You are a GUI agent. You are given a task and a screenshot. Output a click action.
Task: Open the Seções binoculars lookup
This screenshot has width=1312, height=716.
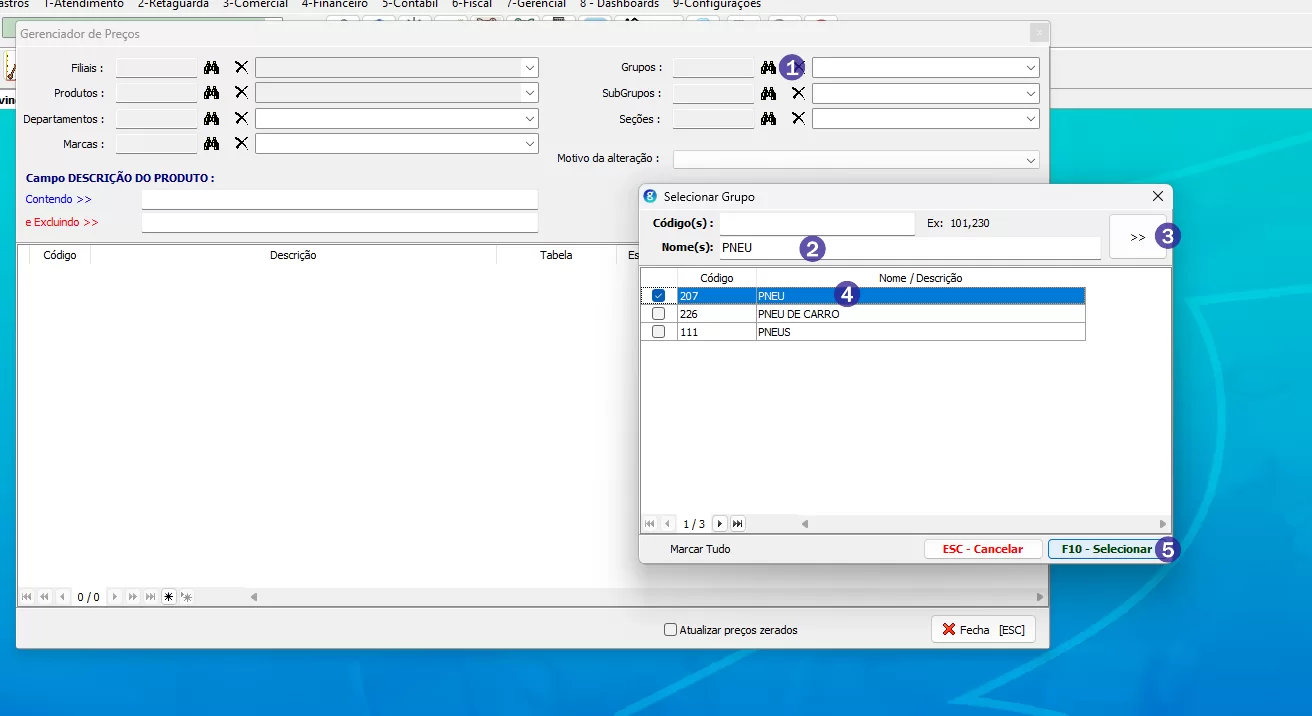pyautogui.click(x=768, y=119)
